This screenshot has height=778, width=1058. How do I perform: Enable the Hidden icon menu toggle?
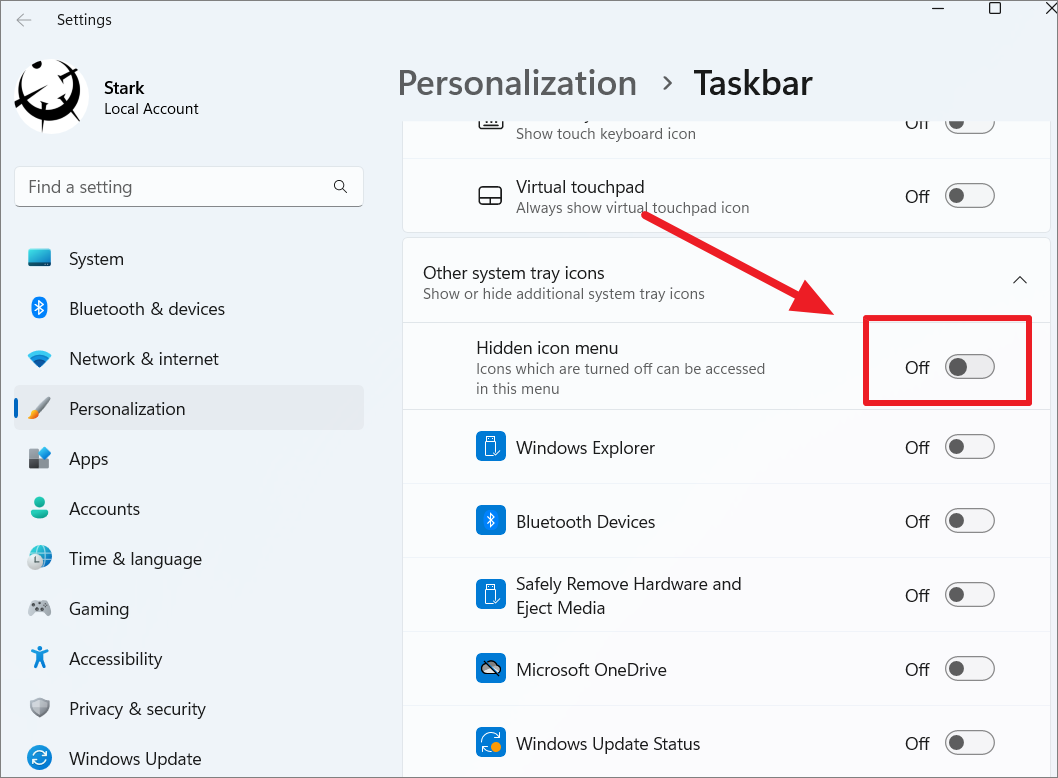969,367
